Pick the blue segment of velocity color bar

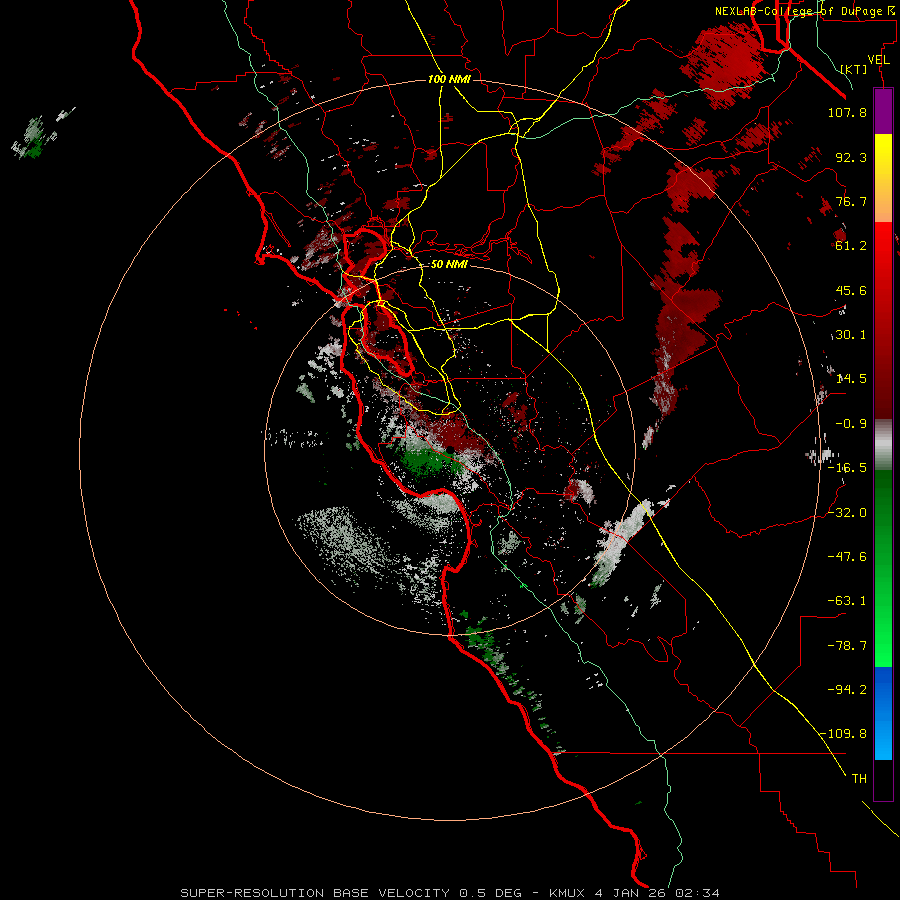point(883,713)
